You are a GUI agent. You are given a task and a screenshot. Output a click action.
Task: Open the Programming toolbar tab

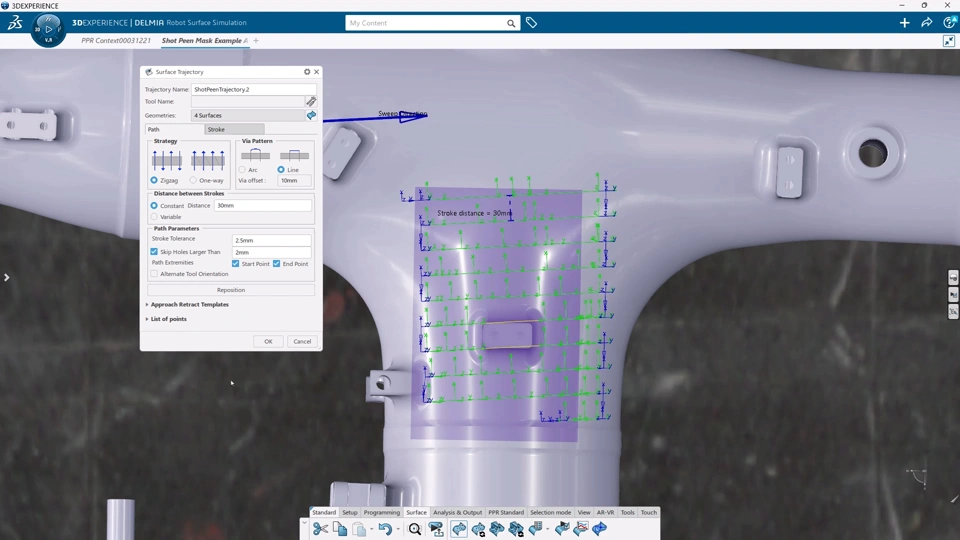381,512
